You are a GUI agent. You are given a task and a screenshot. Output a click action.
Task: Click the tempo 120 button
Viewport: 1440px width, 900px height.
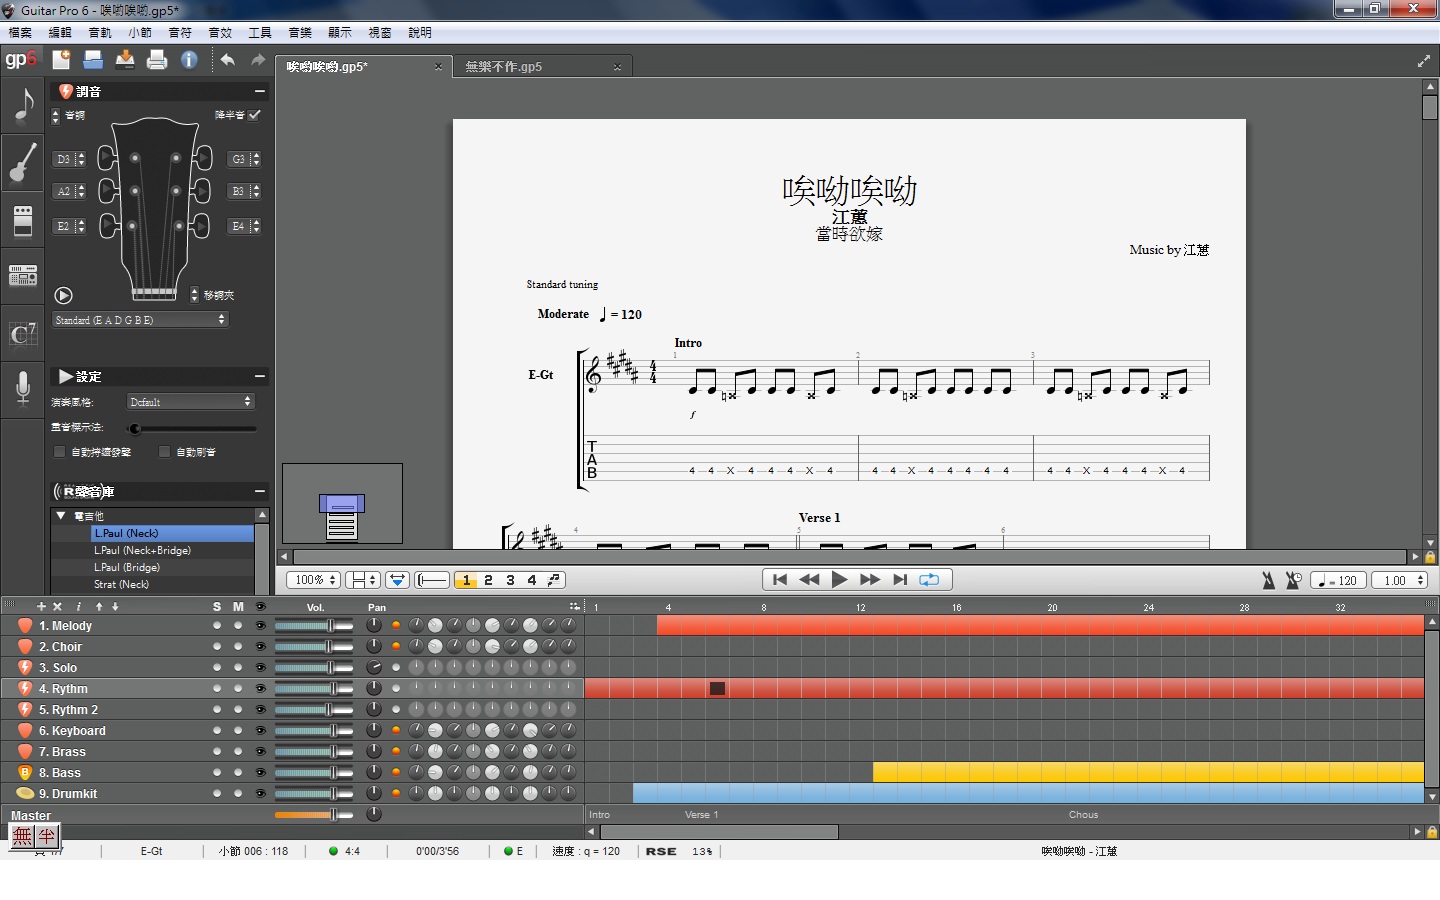[x=1338, y=580]
